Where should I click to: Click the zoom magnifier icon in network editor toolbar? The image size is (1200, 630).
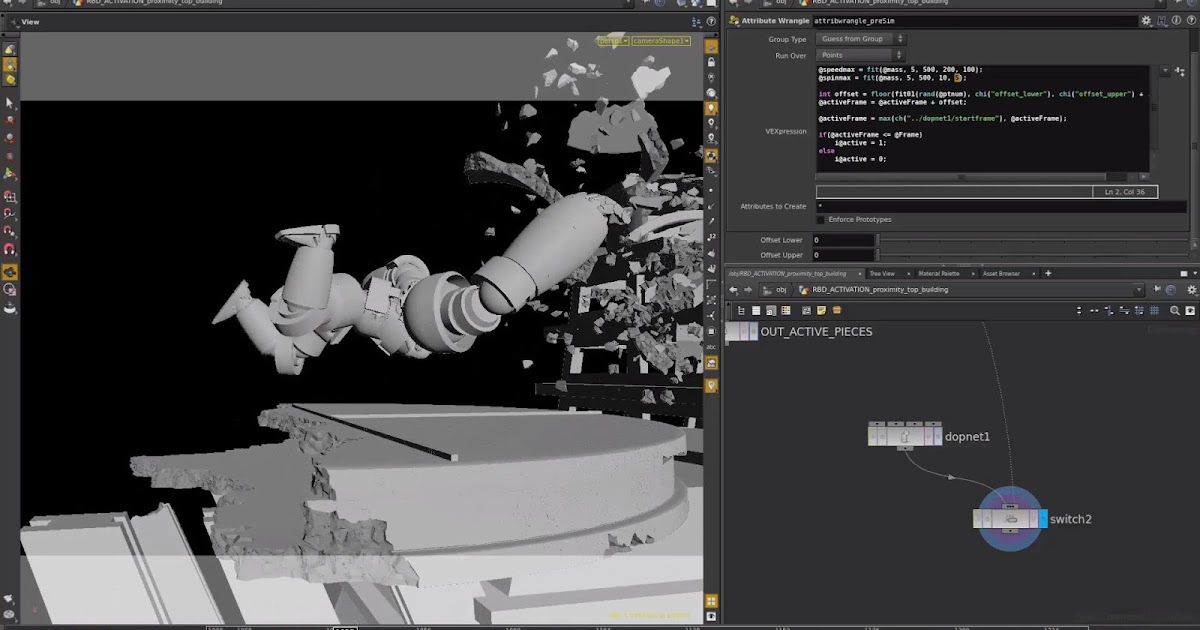point(1173,311)
